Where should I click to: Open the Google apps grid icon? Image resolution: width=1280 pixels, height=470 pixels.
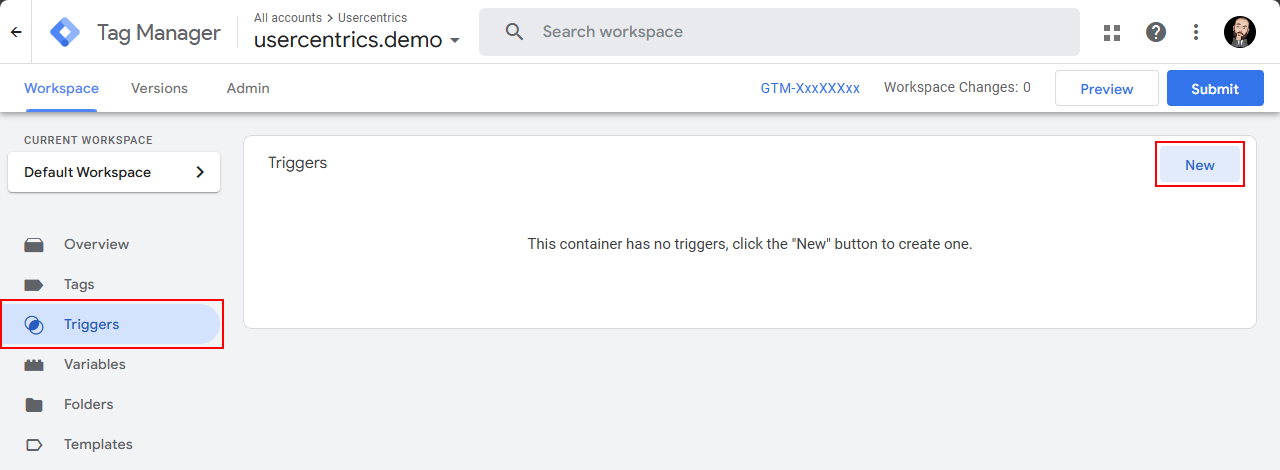click(1112, 32)
